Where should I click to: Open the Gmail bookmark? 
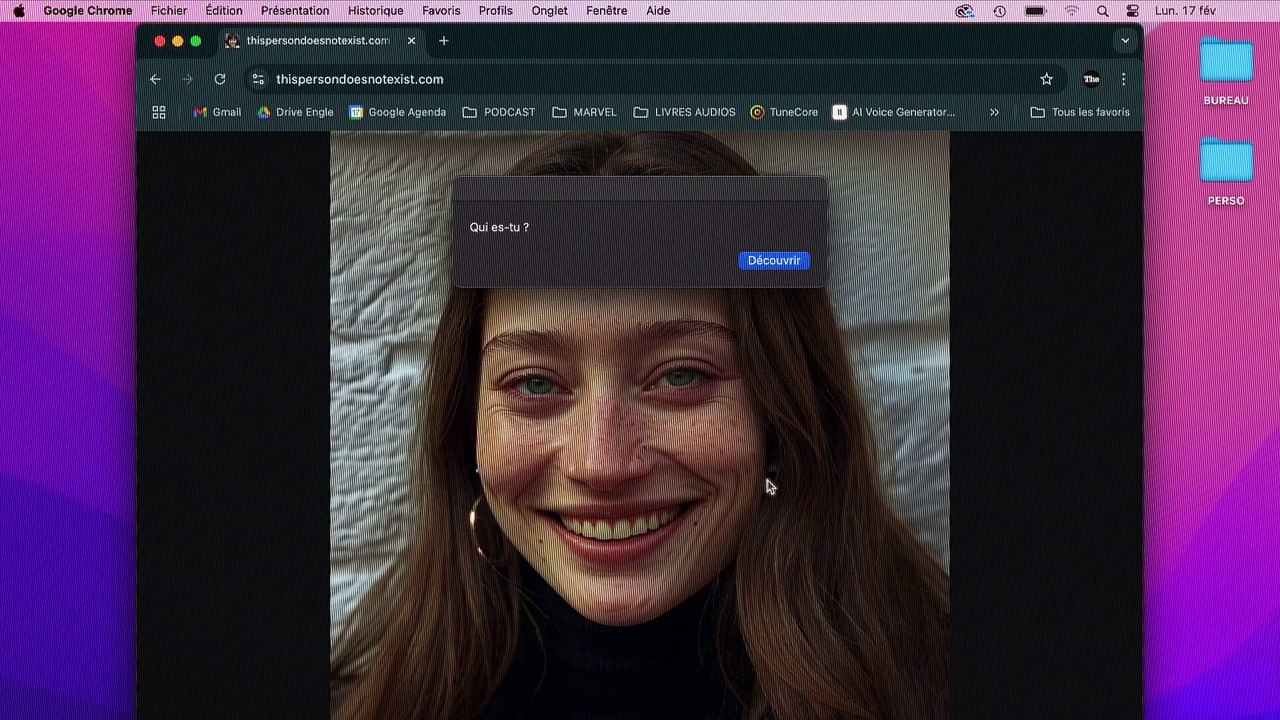217,112
